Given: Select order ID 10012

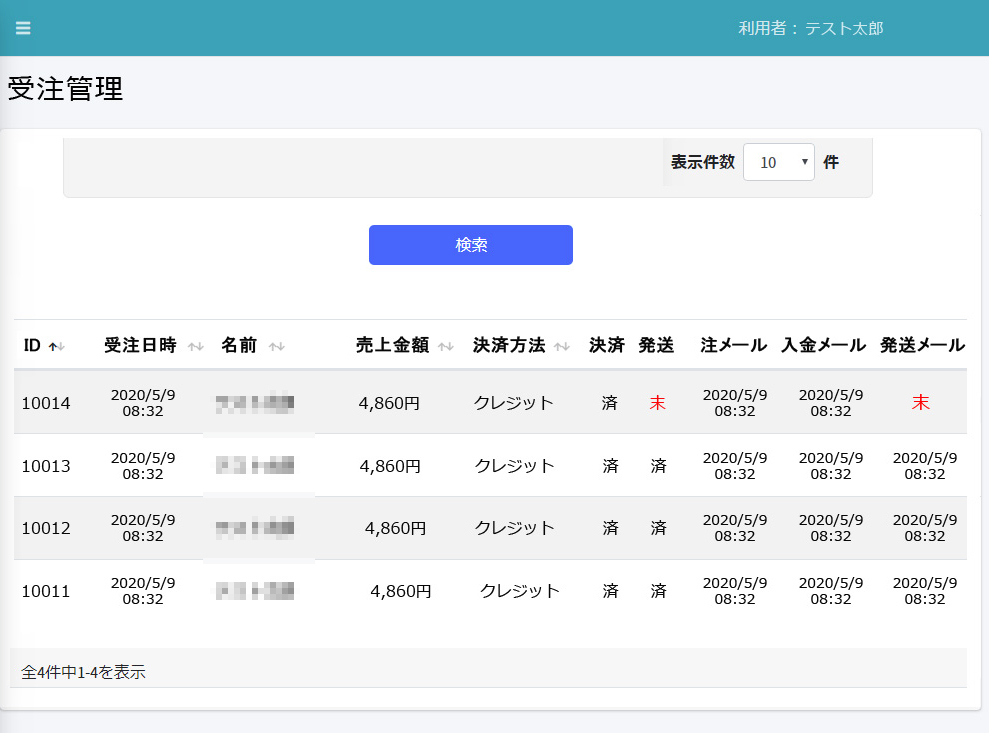Looking at the screenshot, I should (46, 528).
